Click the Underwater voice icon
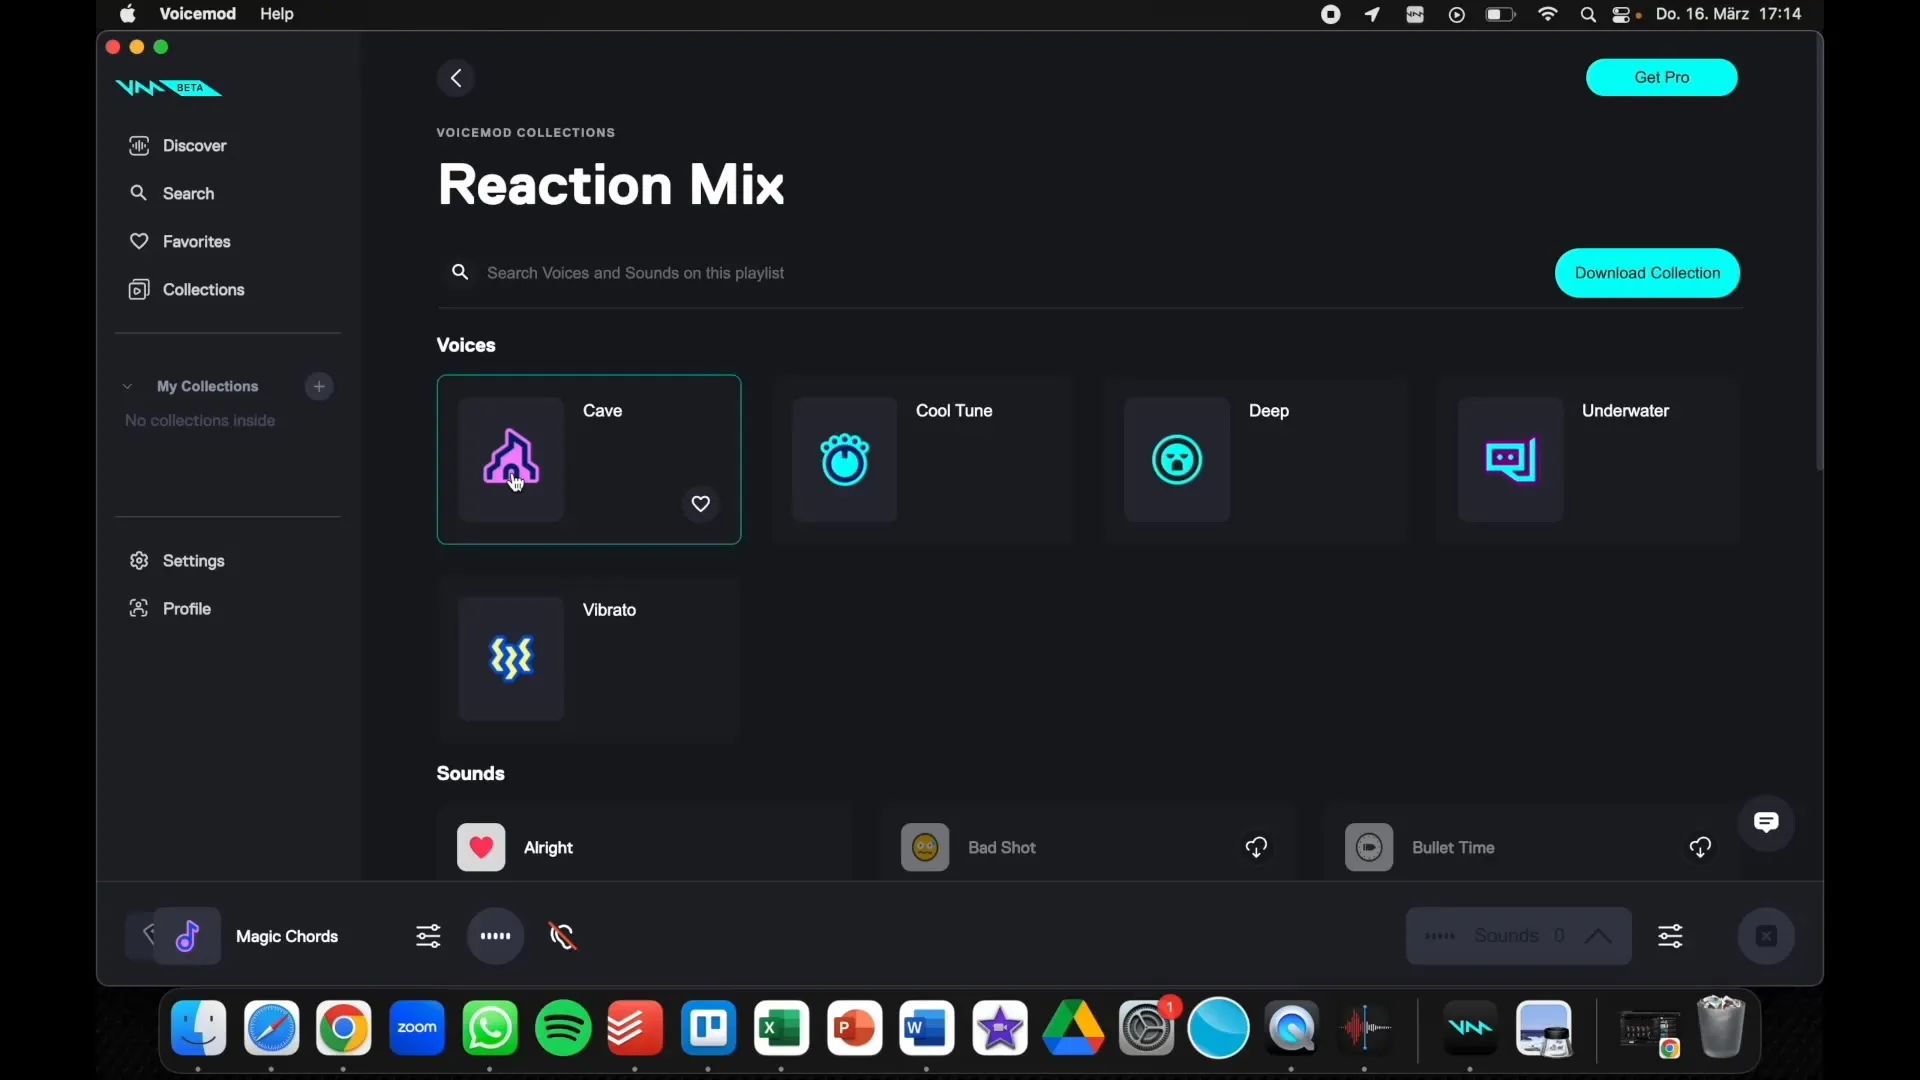 (x=1510, y=459)
